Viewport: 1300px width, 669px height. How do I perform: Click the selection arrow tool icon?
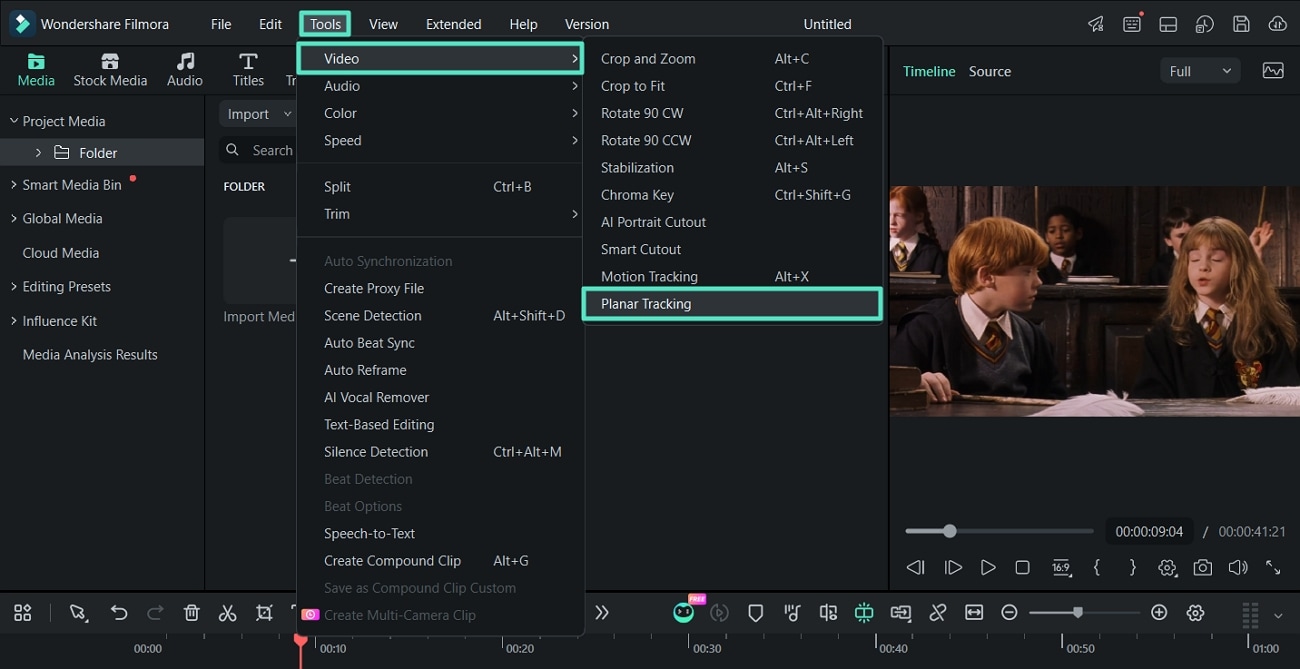click(78, 613)
